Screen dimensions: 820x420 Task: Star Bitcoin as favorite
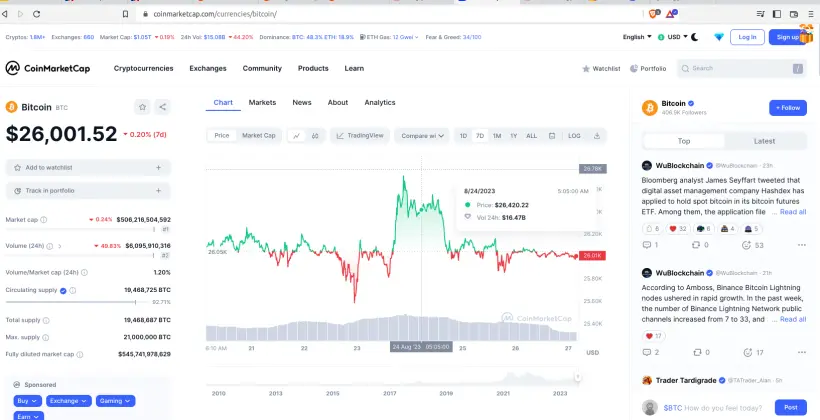click(x=142, y=107)
